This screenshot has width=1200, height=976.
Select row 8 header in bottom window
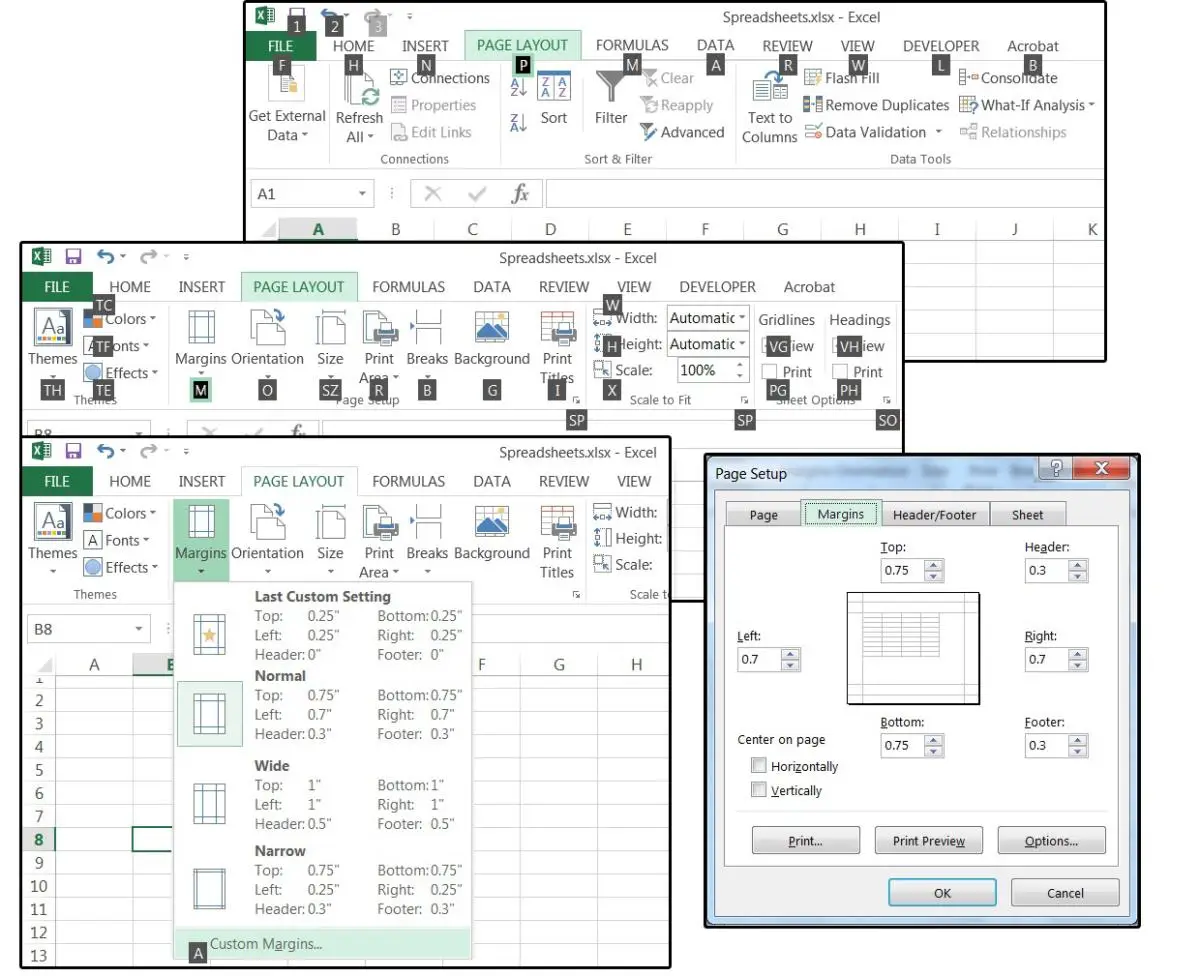(38, 839)
